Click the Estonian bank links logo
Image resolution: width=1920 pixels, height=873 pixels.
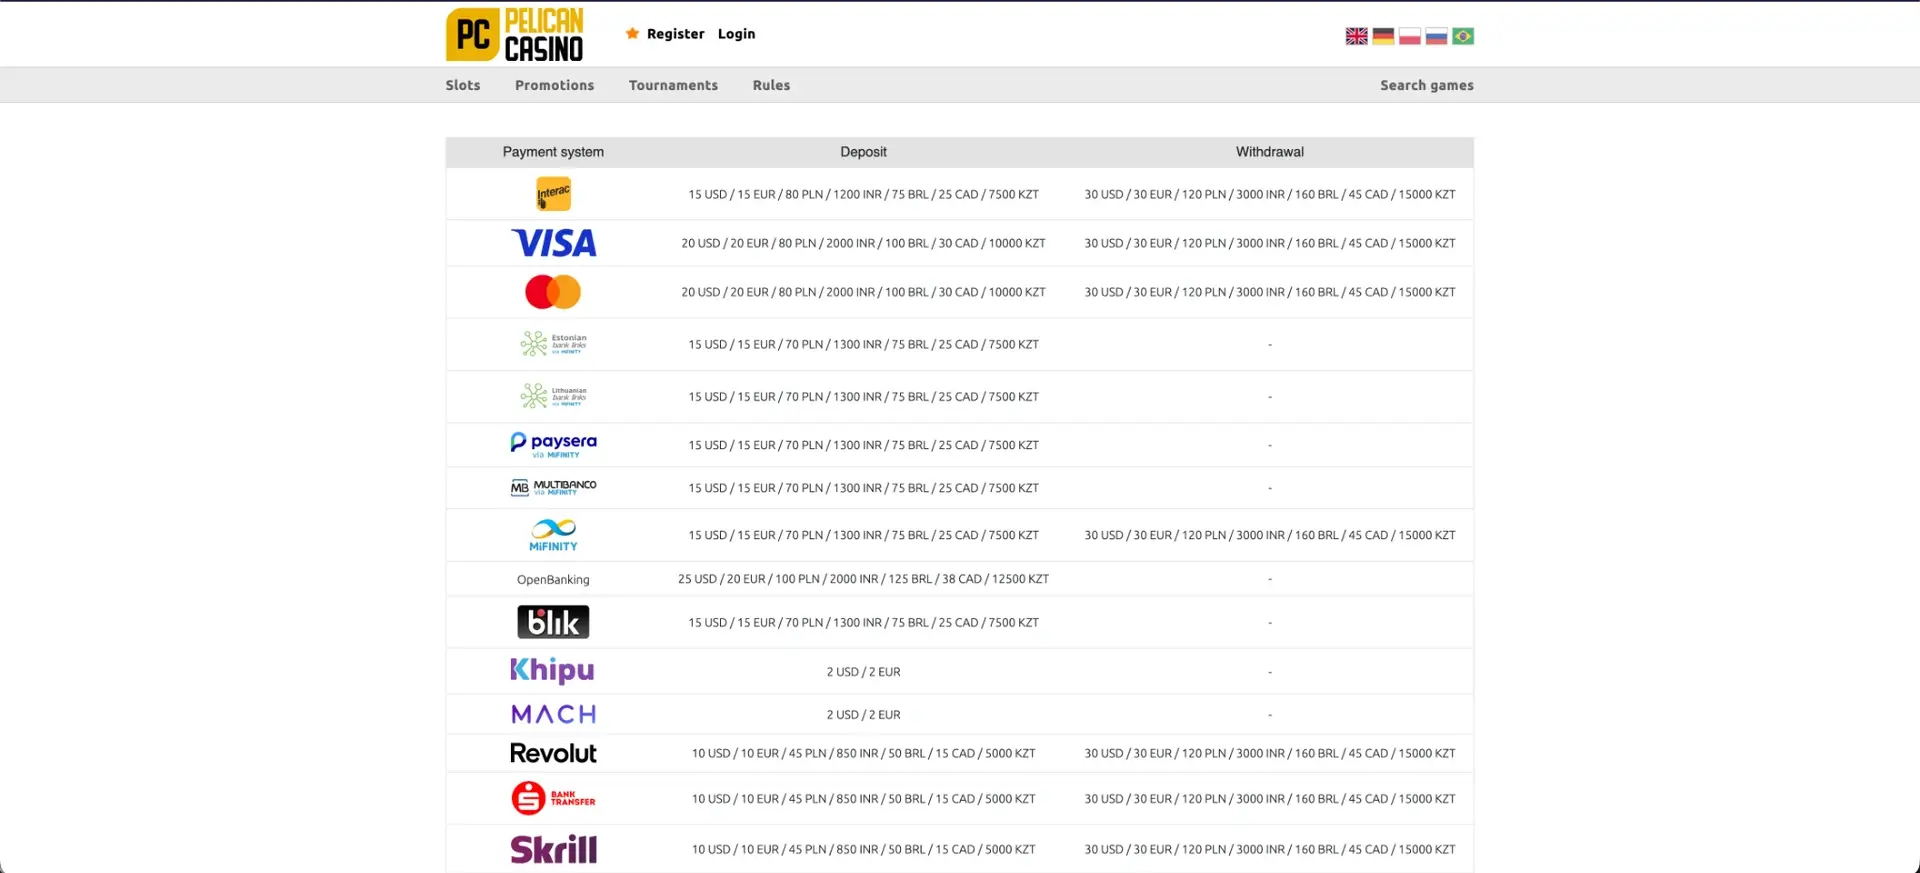point(553,344)
